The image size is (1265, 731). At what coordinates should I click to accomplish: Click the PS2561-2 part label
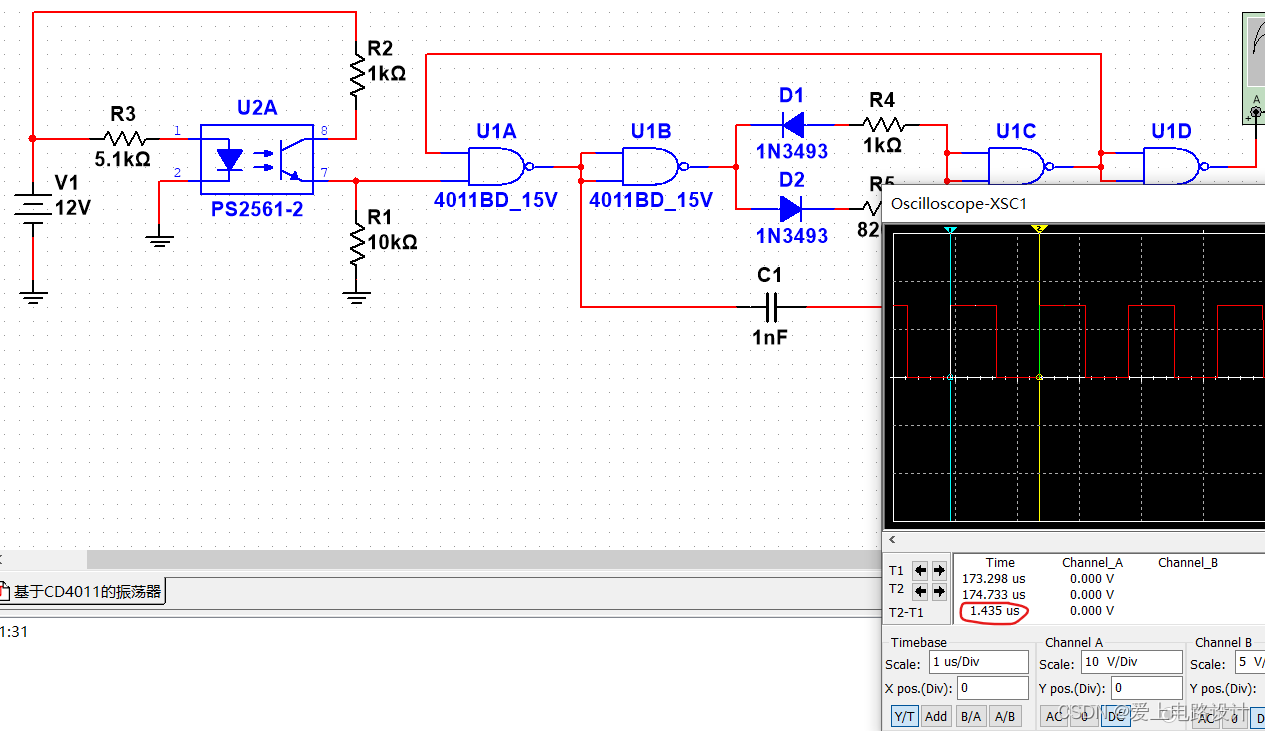click(x=256, y=209)
